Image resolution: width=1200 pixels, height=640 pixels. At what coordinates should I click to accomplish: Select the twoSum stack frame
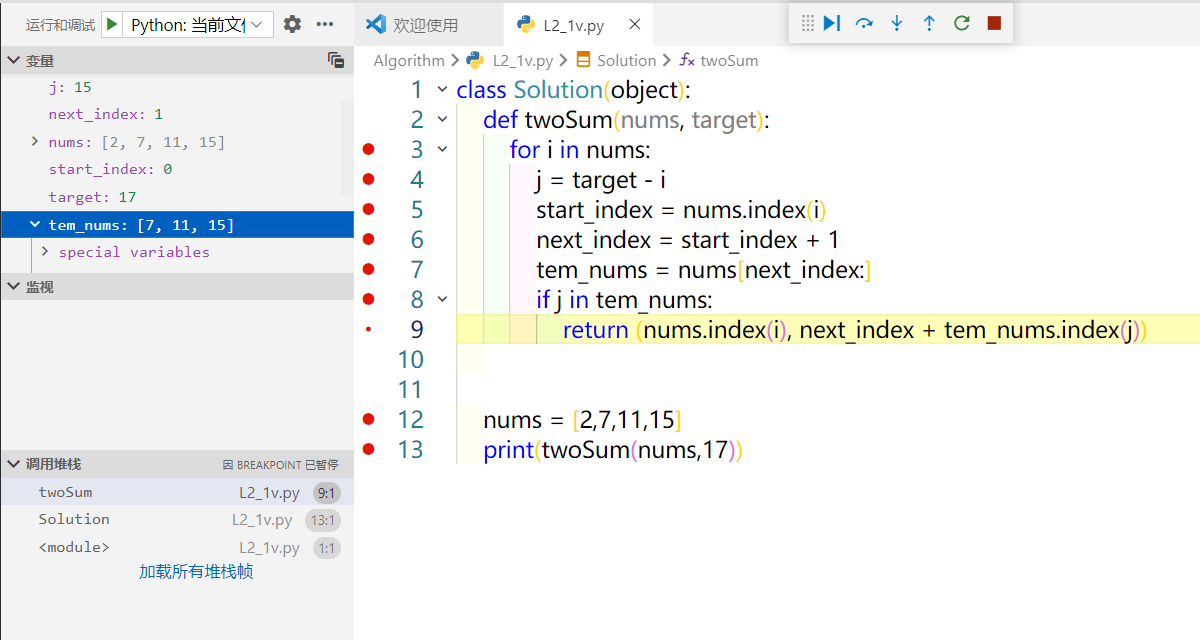[x=177, y=492]
